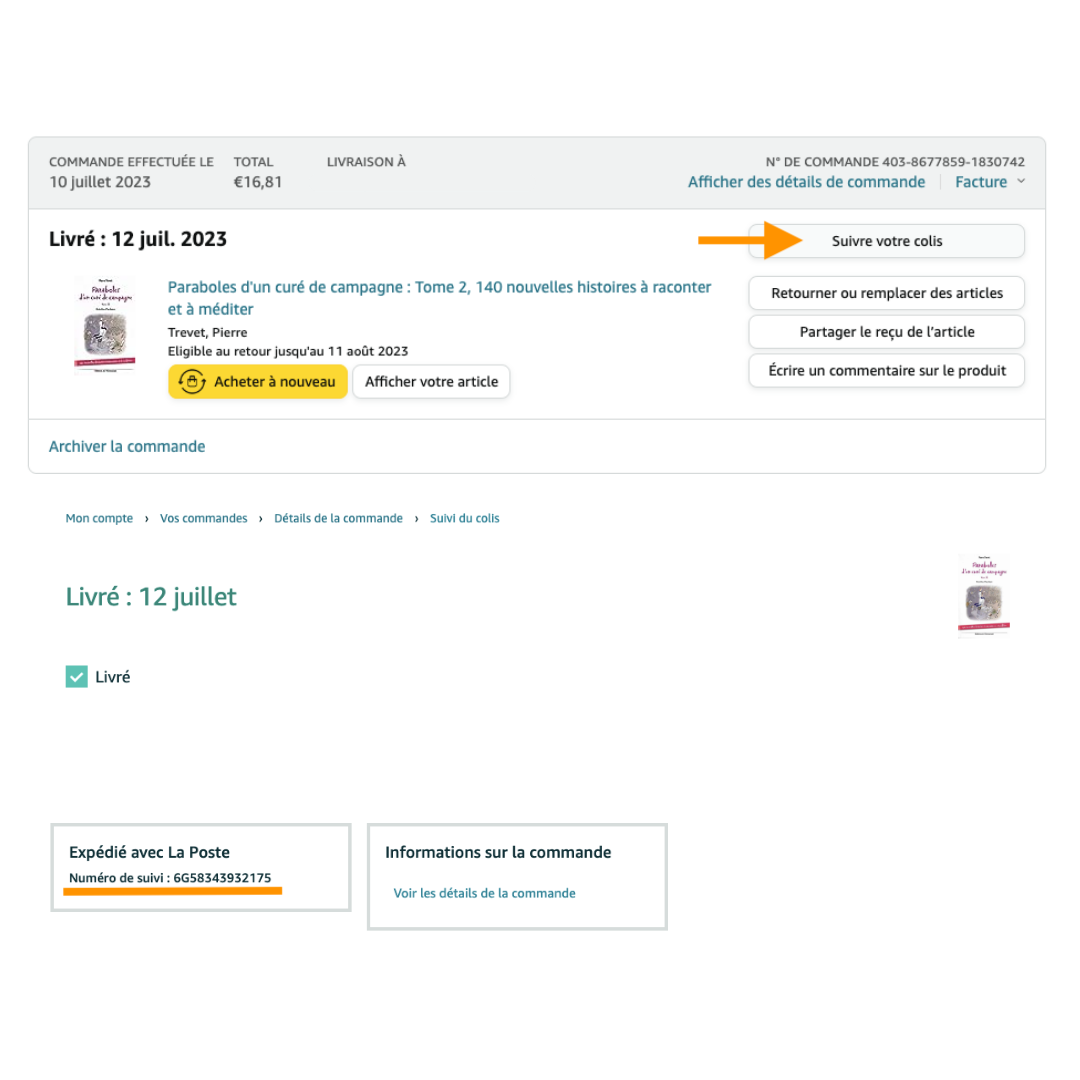Expand the breadcrumb chevron after Vos commandes
This screenshot has height=1080, width=1080.
coord(261,518)
